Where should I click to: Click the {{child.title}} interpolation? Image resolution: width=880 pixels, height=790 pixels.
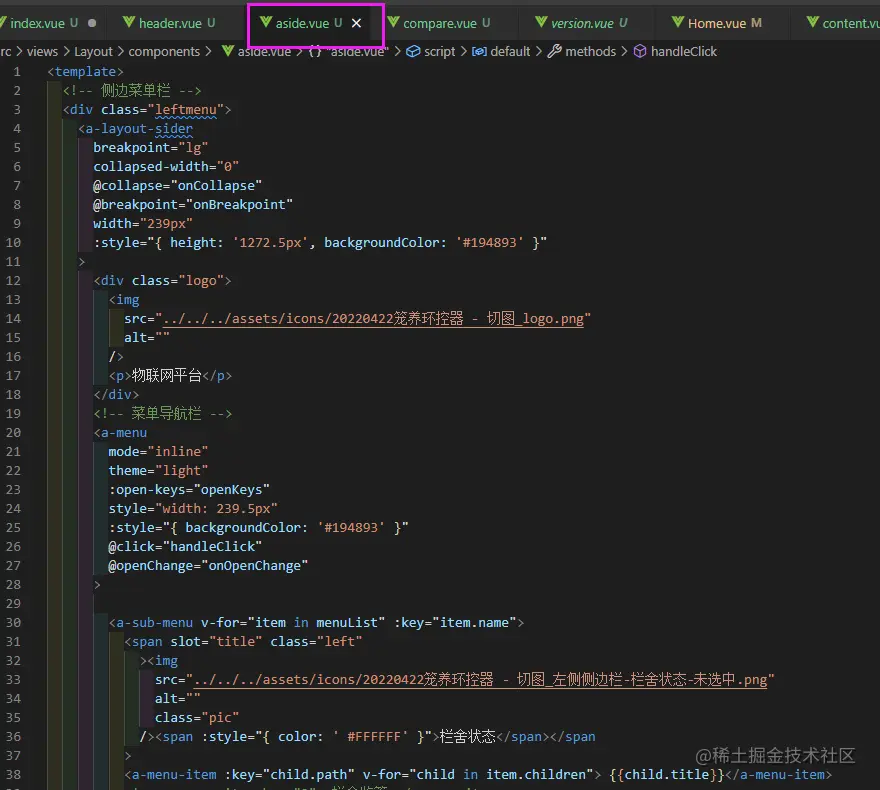667,775
